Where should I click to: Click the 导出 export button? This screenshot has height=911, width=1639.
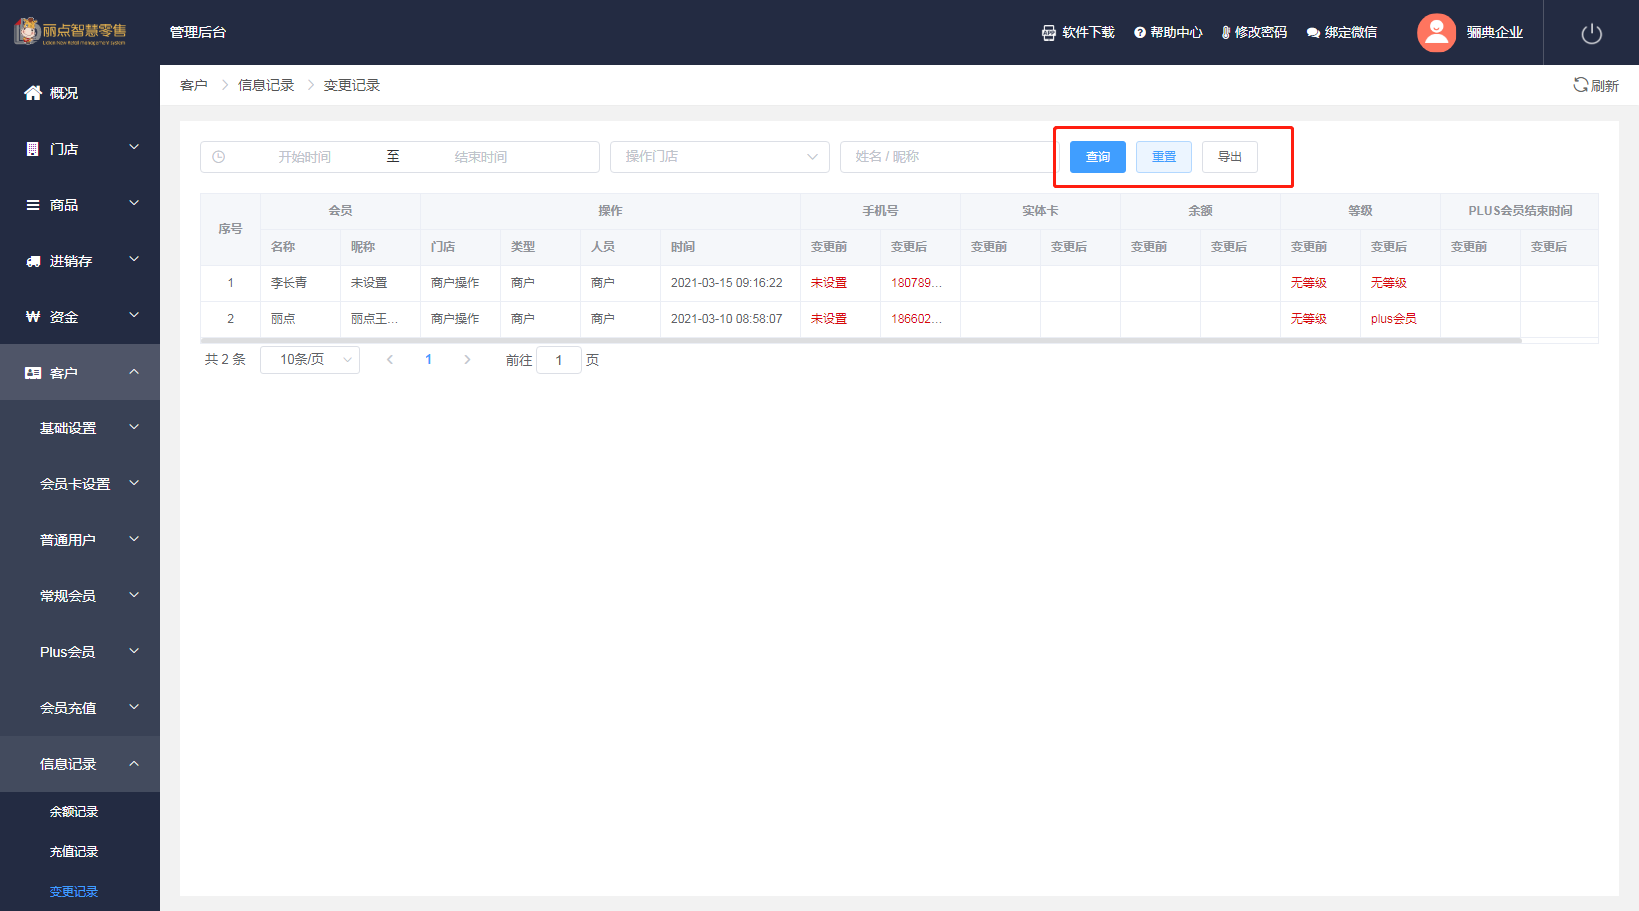coord(1230,157)
